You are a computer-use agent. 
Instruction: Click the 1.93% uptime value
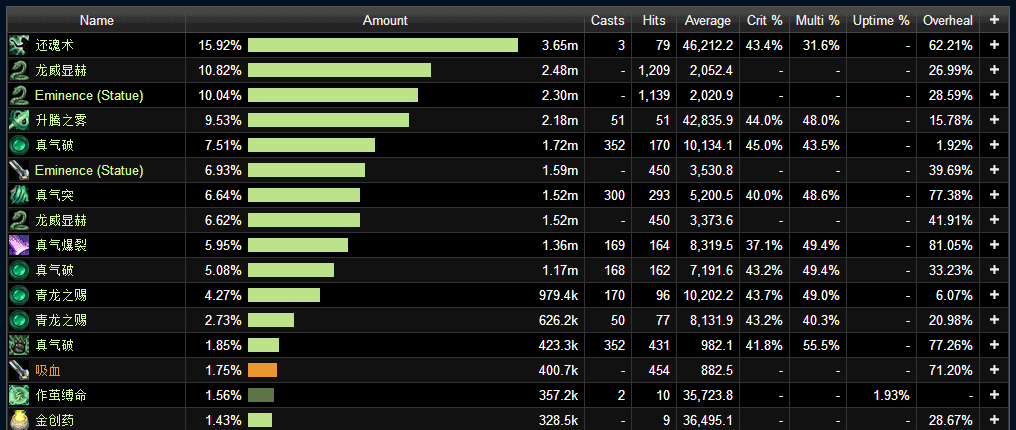tap(892, 396)
